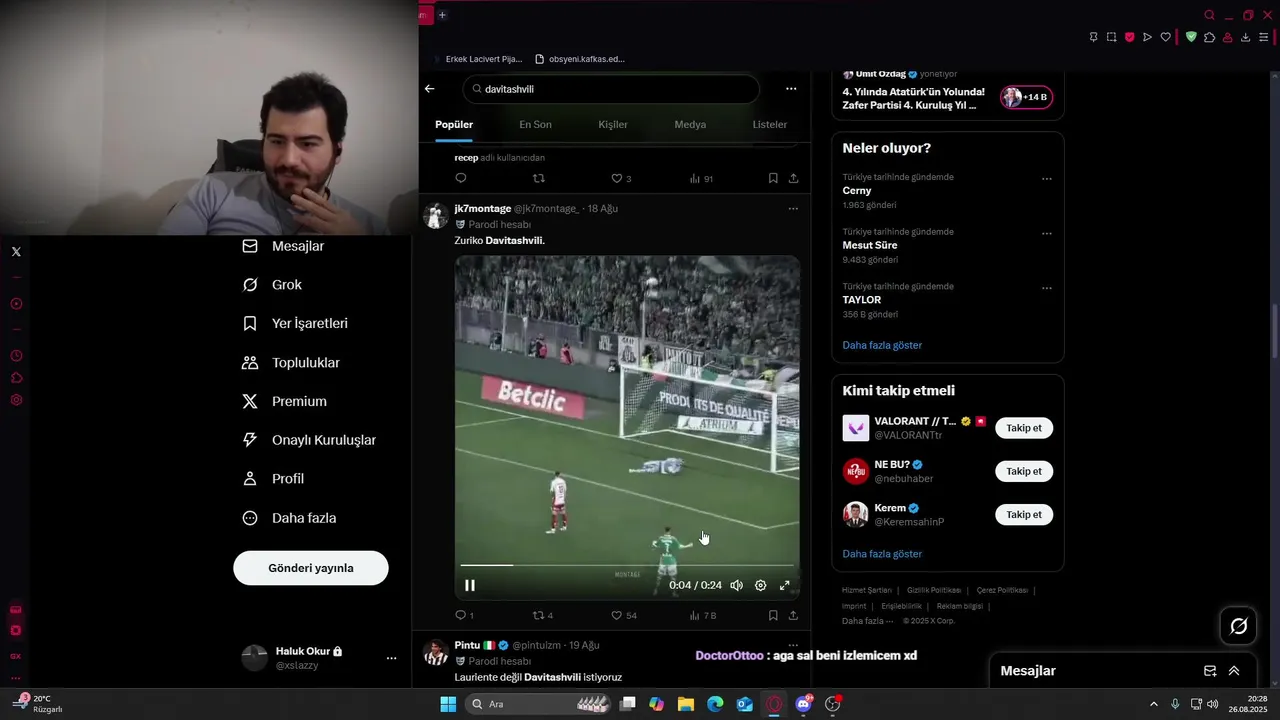The height and width of the screenshot is (720, 1280).
Task: Open more options for TAYLOR trend
Action: coord(1047,288)
